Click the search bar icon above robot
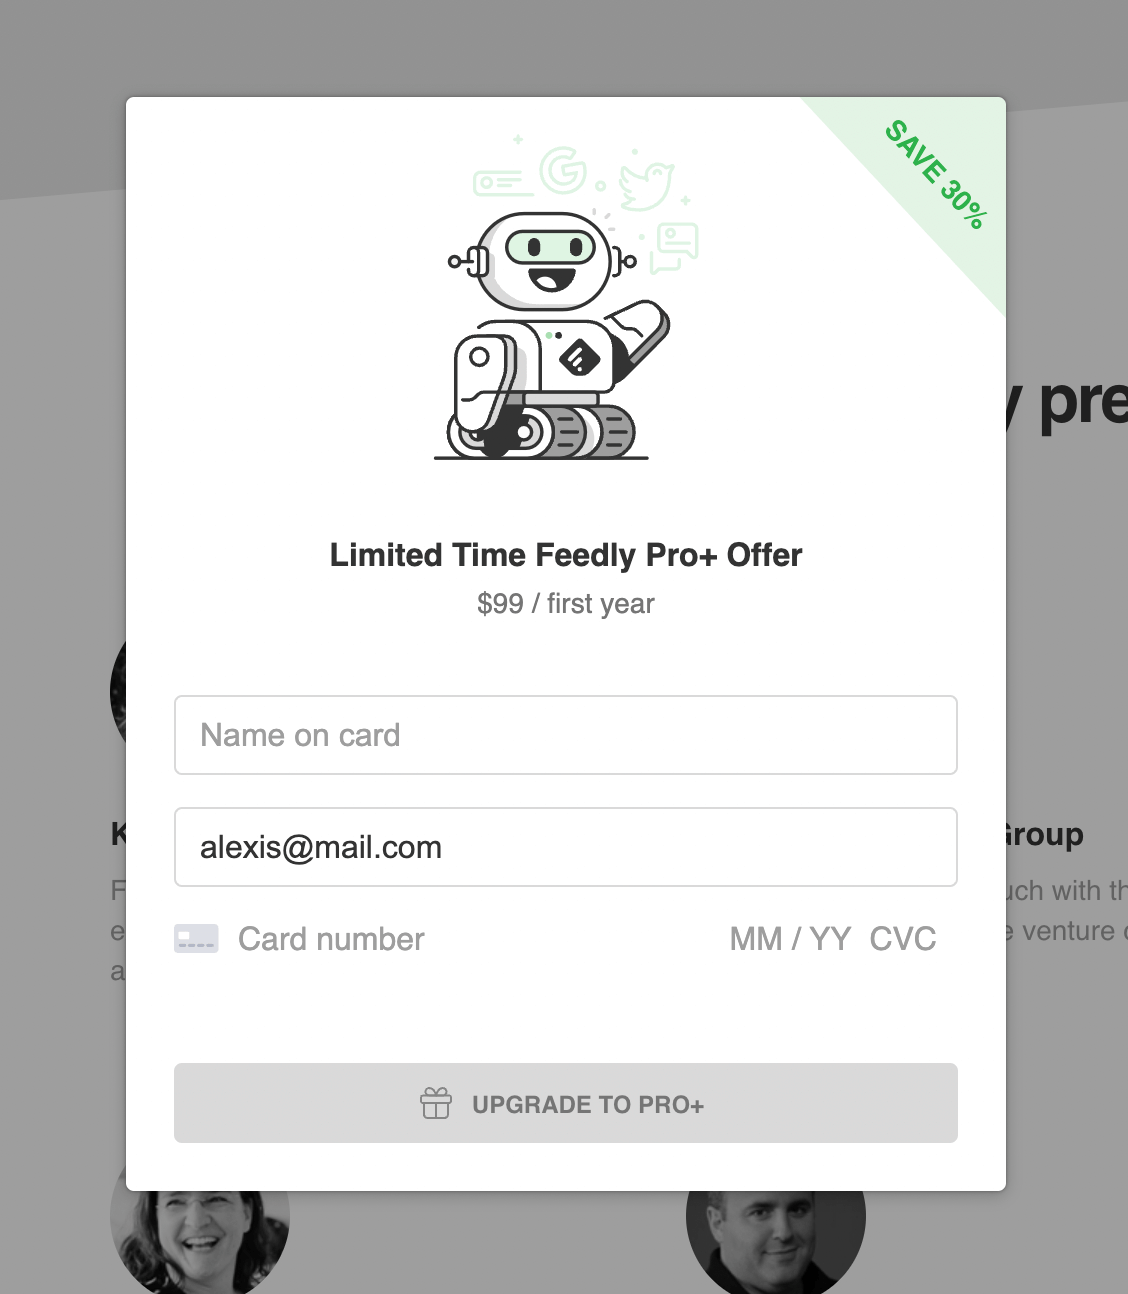Screen dimensions: 1128x1294 pos(498,182)
